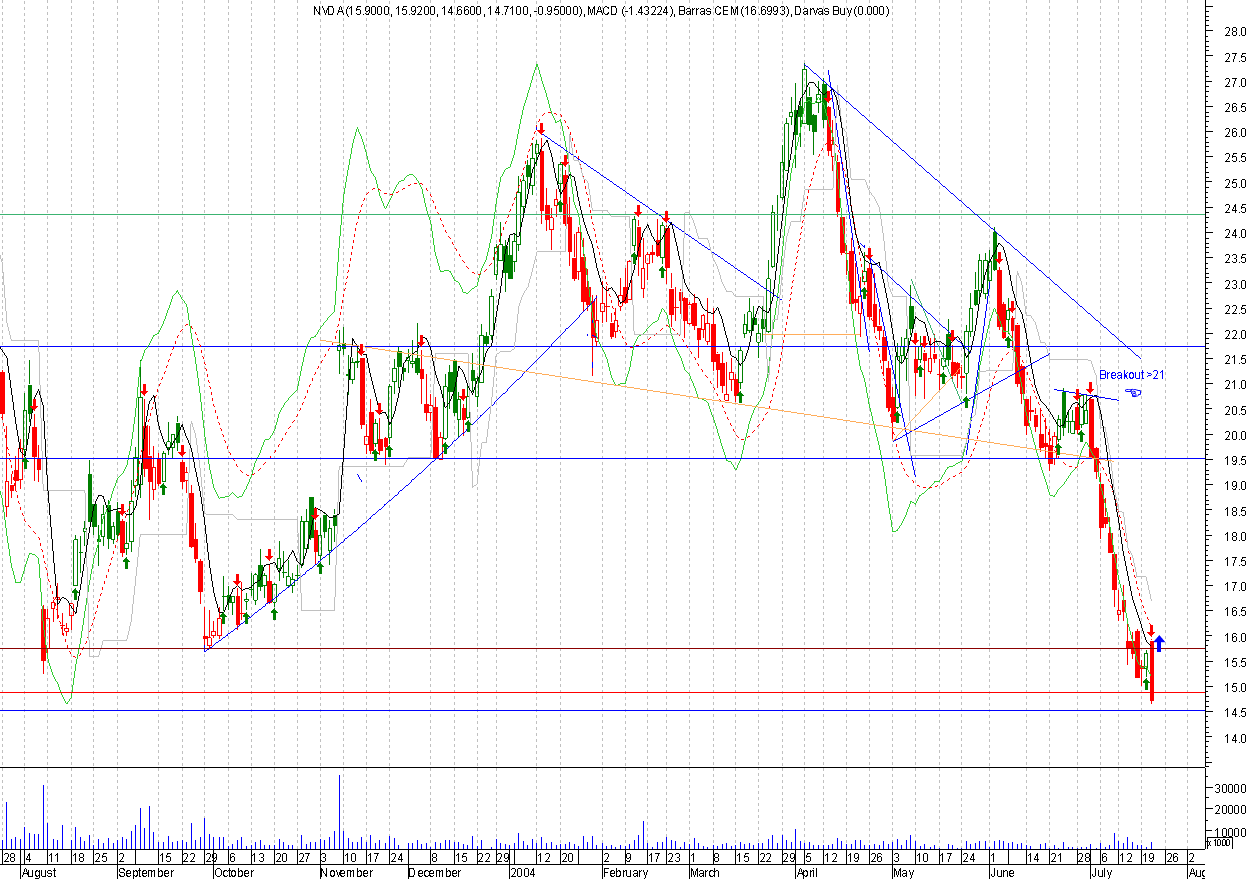1250x879 pixels.
Task: Select the blue horizontal support line at 19.5
Action: [x=600, y=459]
